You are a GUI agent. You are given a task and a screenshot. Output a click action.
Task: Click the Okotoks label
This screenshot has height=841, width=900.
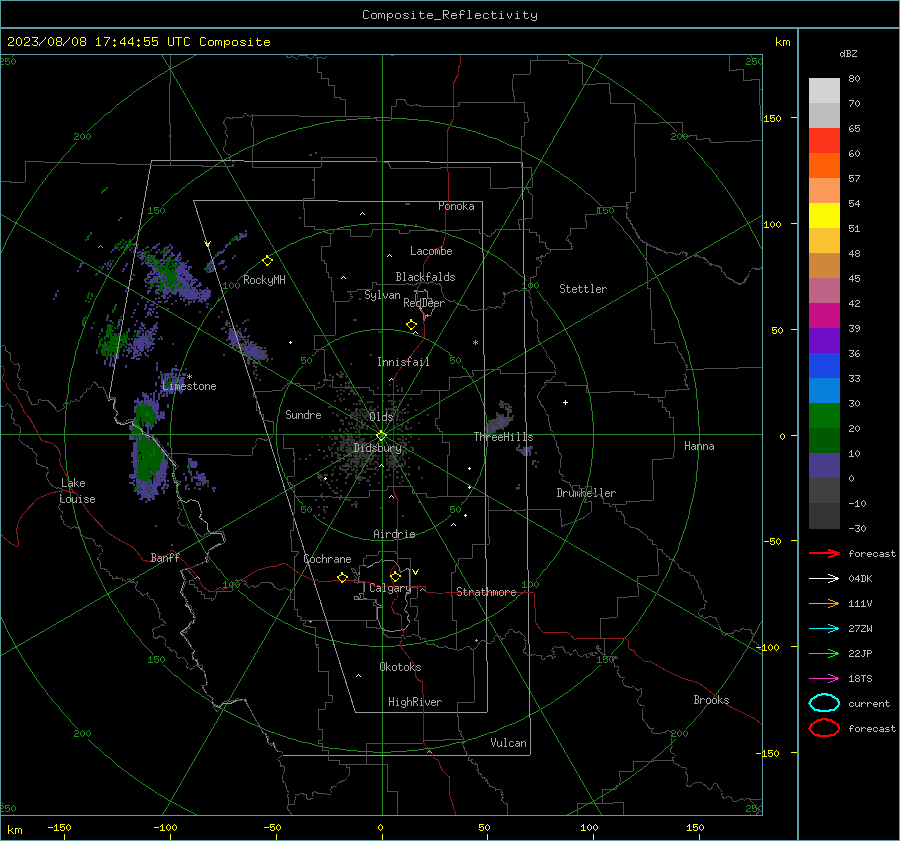click(x=400, y=667)
